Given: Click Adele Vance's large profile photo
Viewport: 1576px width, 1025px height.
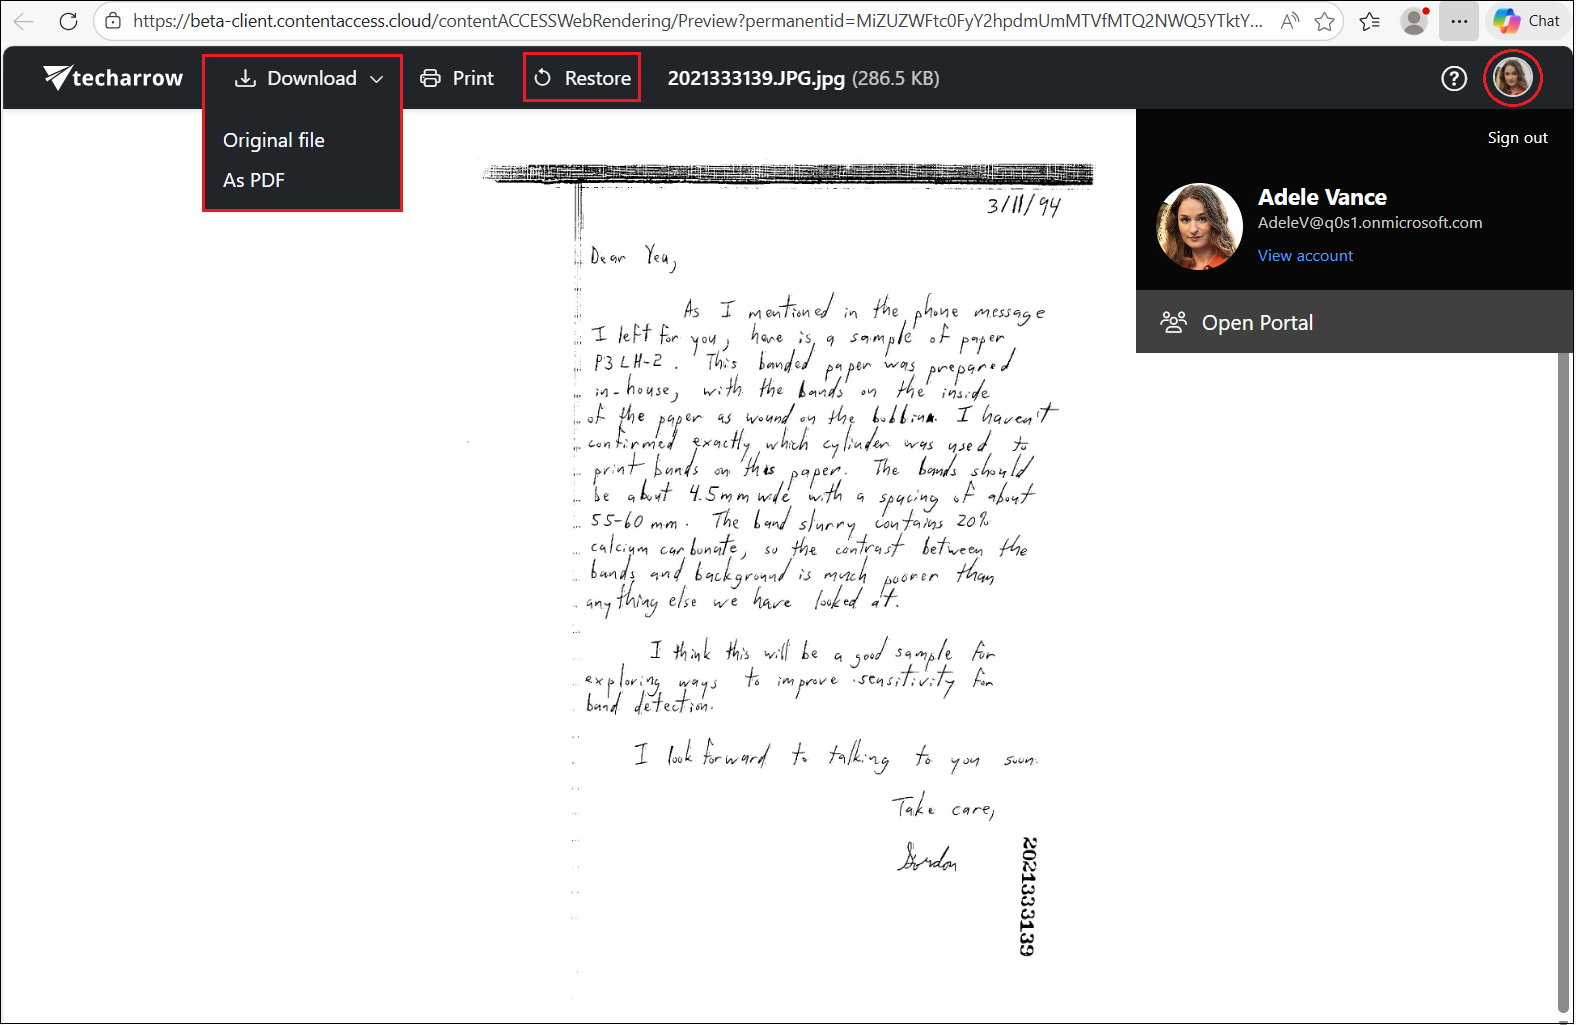Looking at the screenshot, I should point(1200,227).
